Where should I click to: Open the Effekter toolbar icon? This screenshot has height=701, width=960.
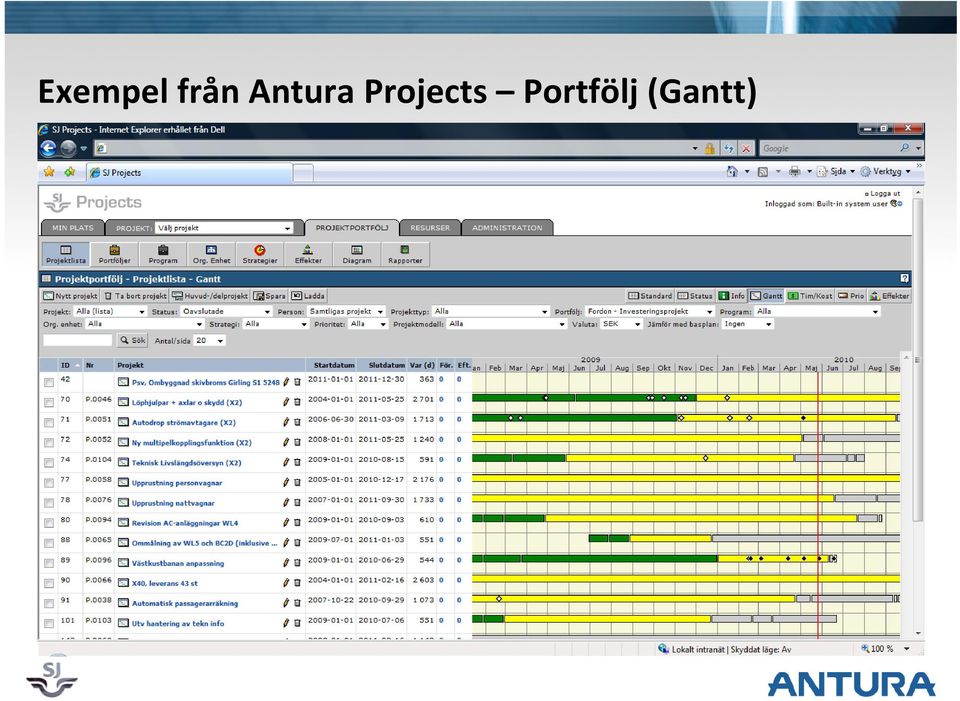(308, 254)
